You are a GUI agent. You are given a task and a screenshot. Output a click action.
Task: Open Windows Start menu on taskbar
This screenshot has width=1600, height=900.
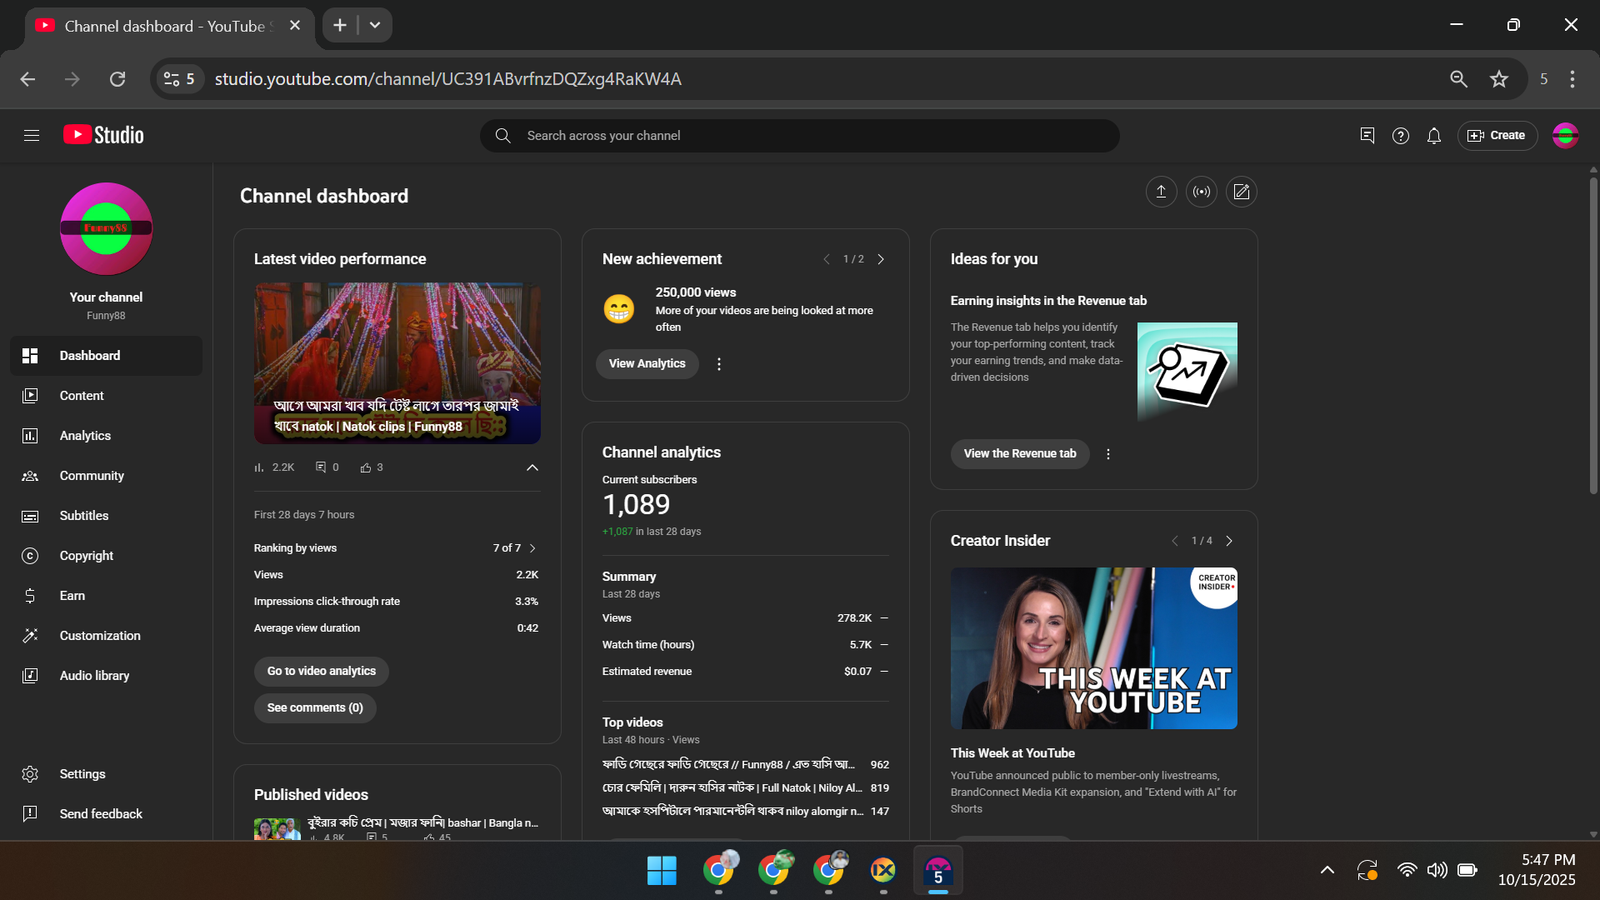coord(661,871)
